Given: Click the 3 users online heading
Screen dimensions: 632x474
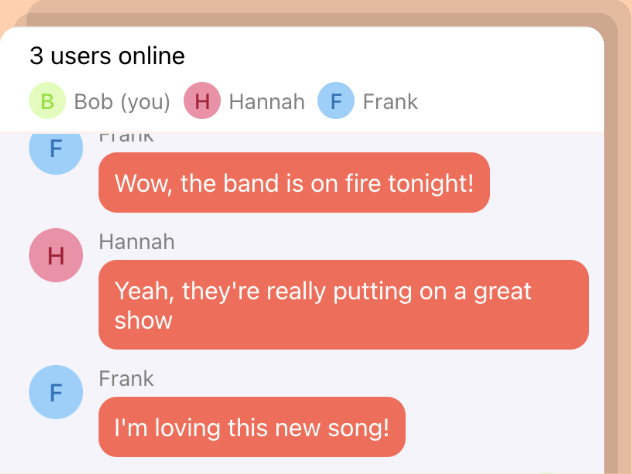Looking at the screenshot, I should coord(107,56).
